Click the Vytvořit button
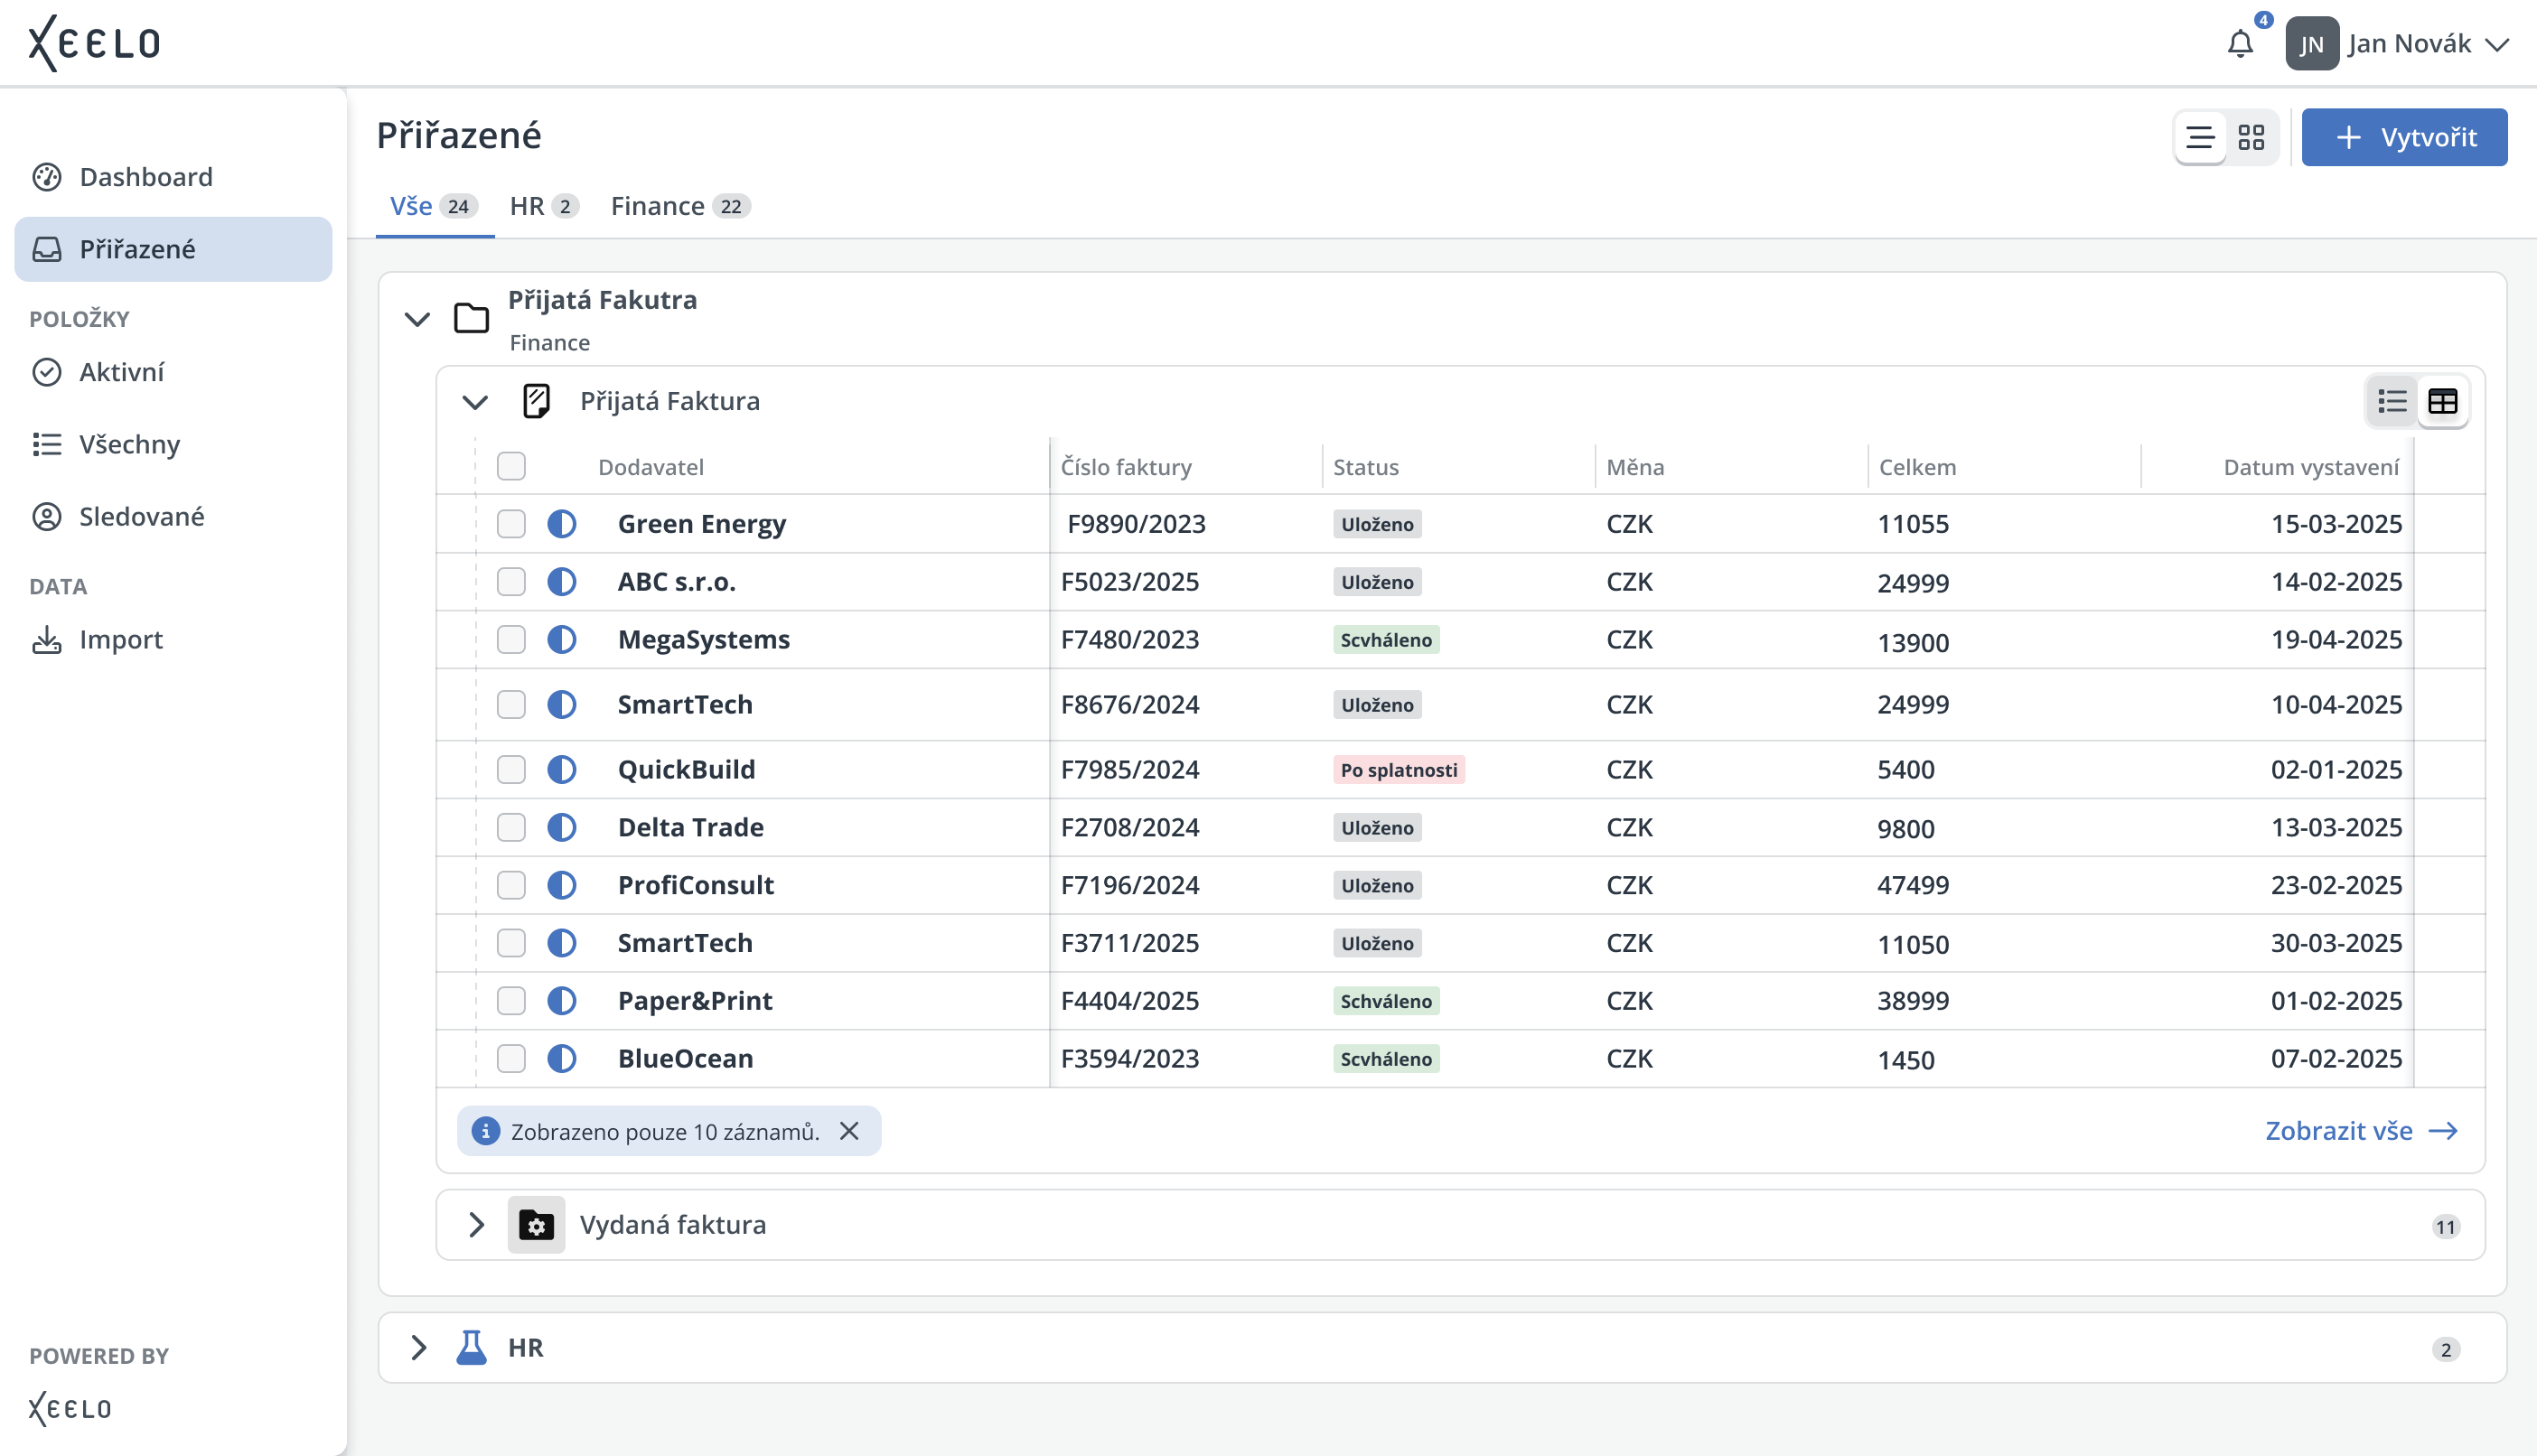 2404,137
